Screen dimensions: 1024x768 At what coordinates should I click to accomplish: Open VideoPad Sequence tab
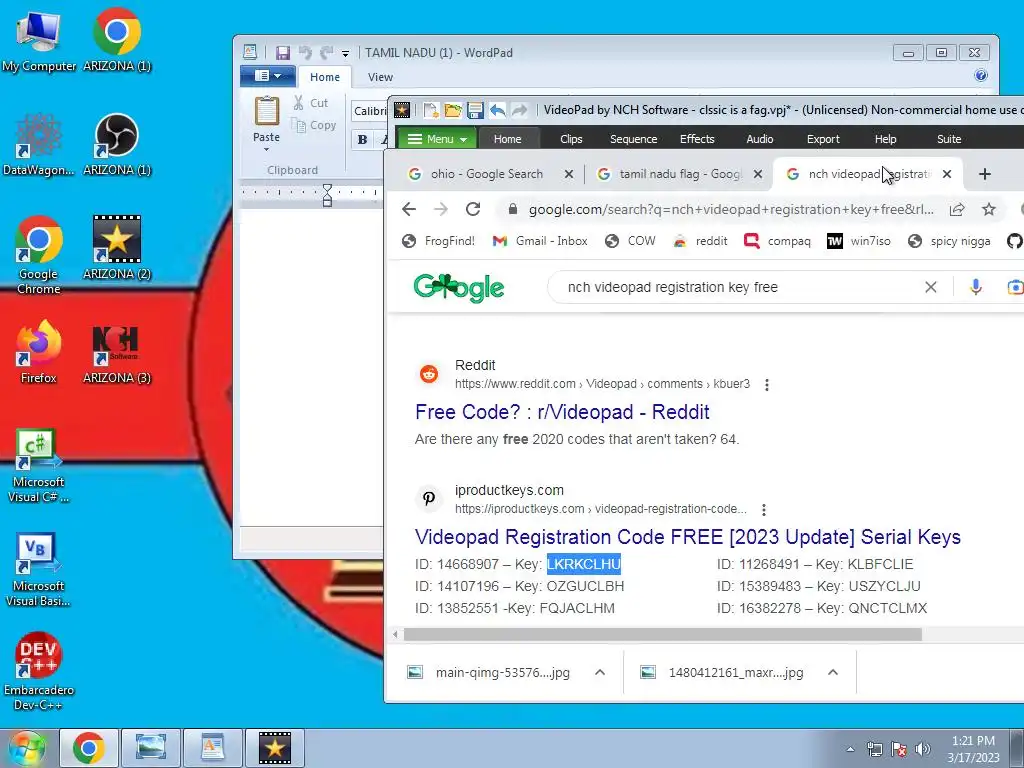633,139
